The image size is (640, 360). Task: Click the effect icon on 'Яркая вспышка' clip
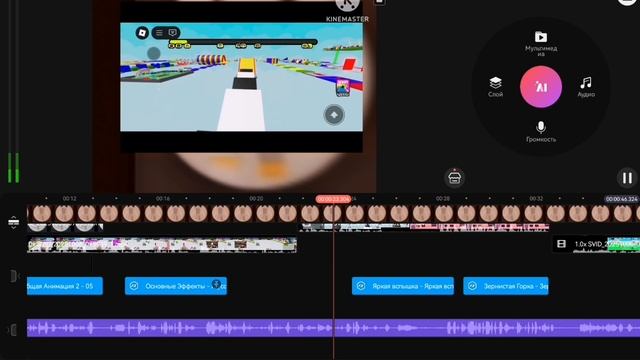pyautogui.click(x=361, y=286)
